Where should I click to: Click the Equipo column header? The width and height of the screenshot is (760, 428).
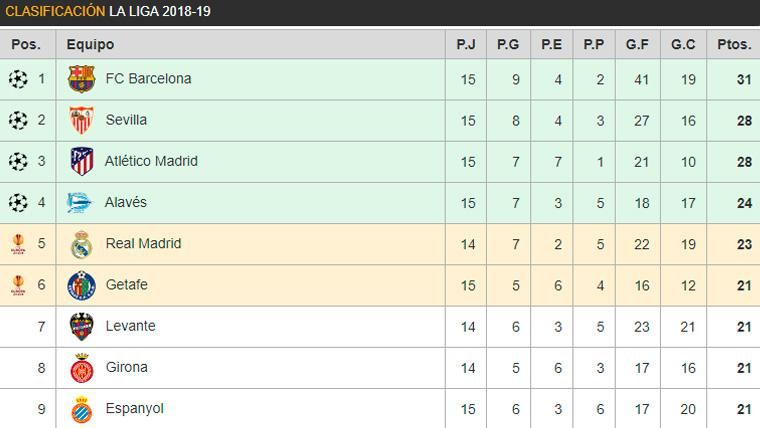coord(91,44)
